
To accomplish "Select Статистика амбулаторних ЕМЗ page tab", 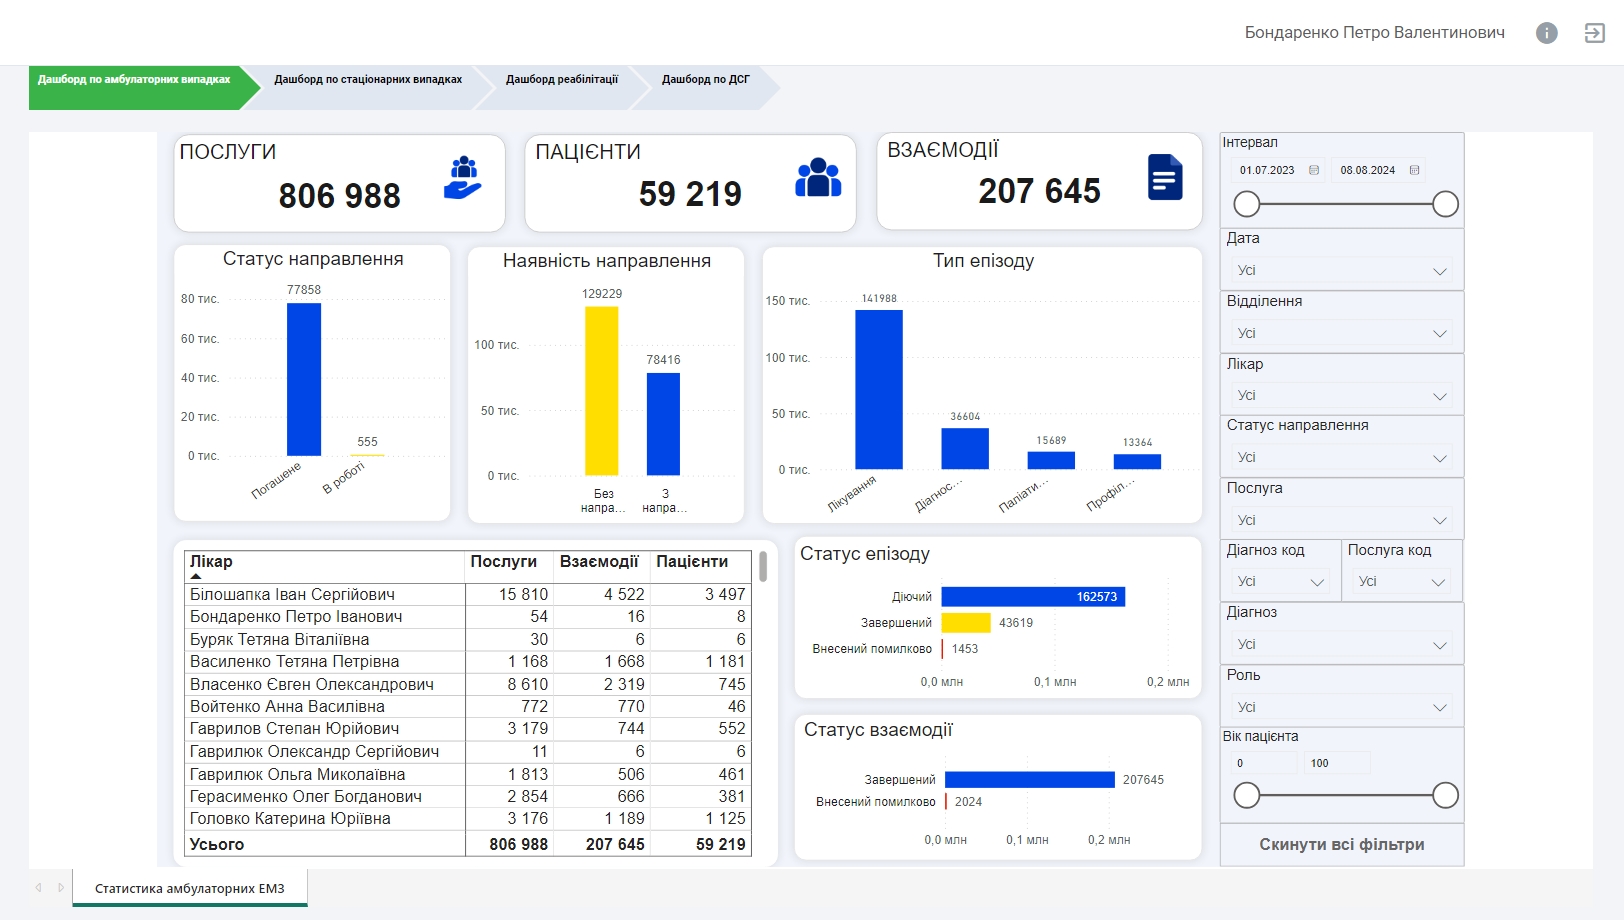I will [190, 888].
